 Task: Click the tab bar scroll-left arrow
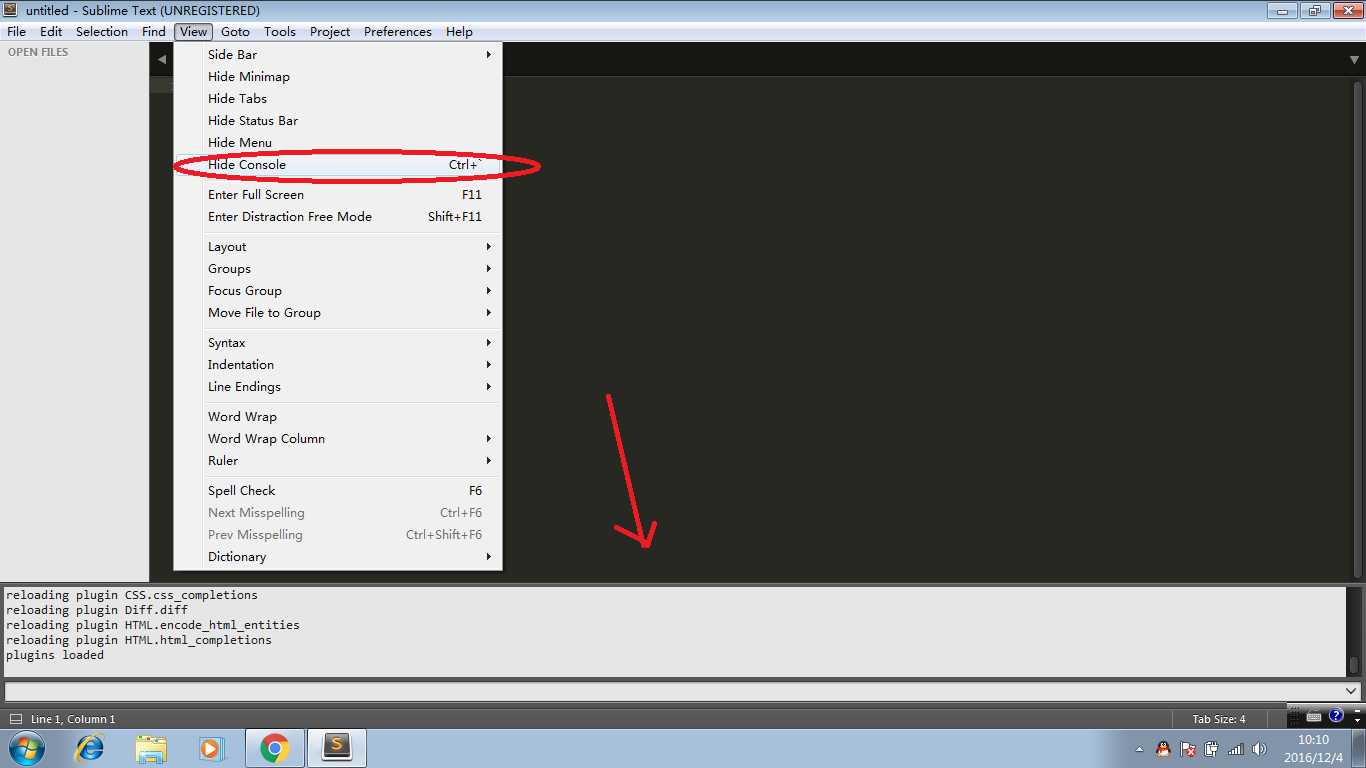pyautogui.click(x=162, y=59)
